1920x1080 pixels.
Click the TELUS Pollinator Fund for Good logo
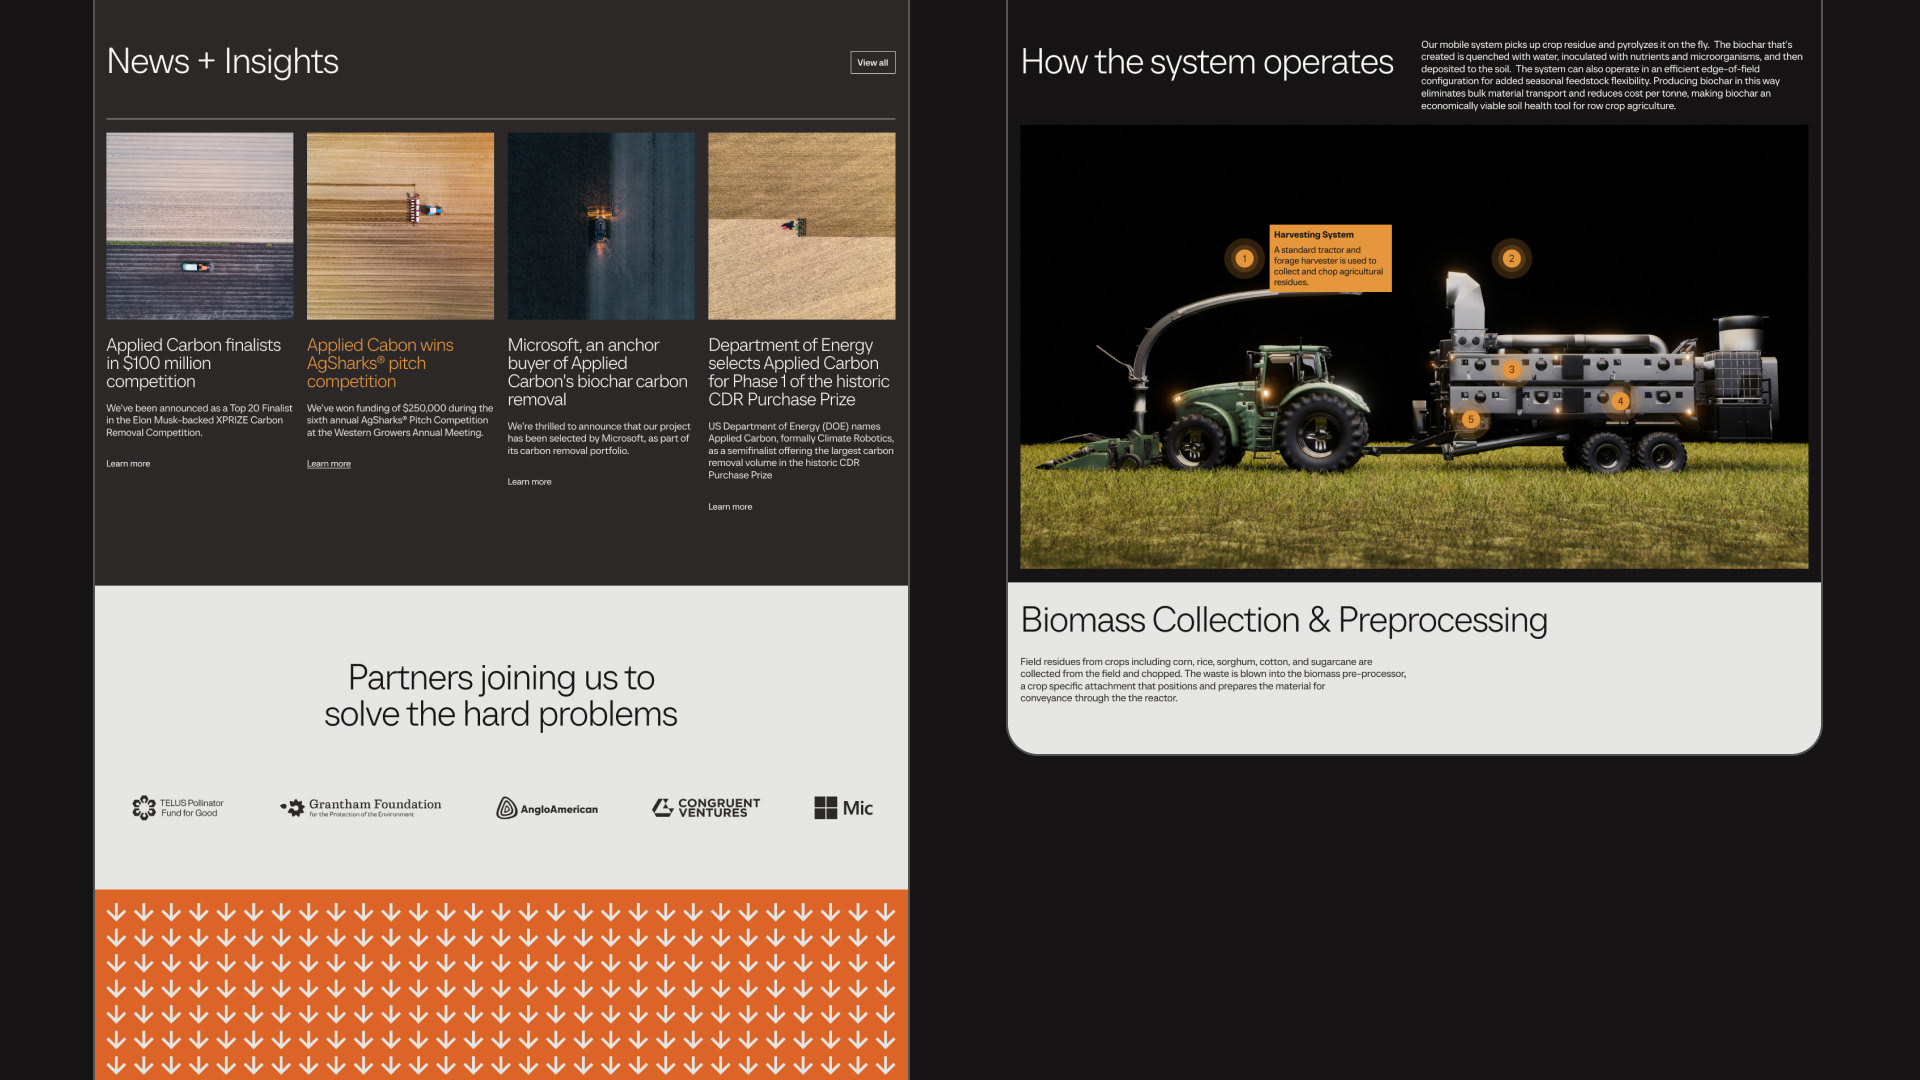[178, 808]
